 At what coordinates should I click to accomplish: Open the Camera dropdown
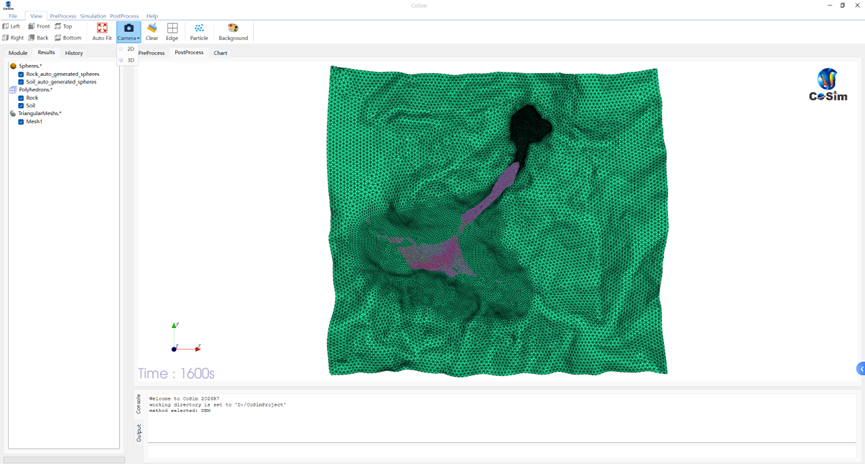coord(129,31)
